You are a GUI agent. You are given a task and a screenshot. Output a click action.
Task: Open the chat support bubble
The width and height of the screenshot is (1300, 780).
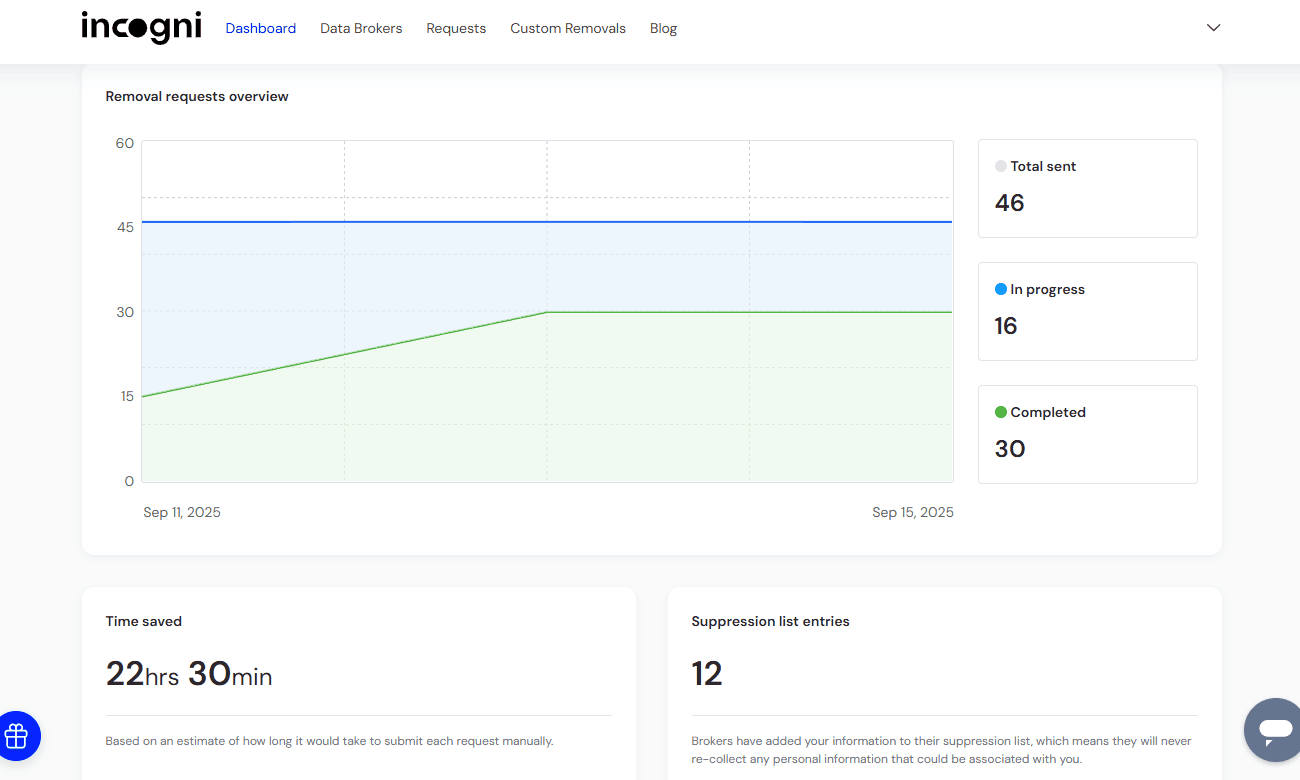coord(1275,730)
